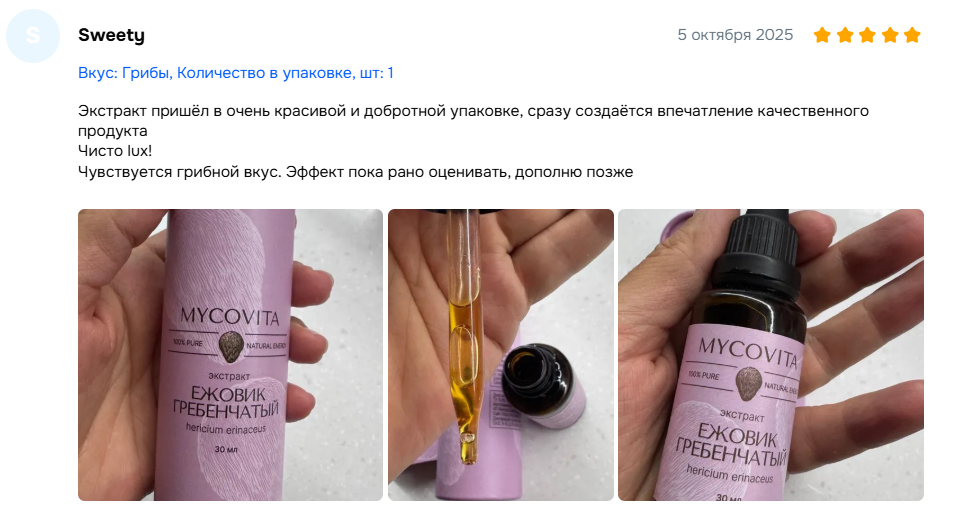
Task: Open the dark bottle label photo
Action: pos(771,355)
